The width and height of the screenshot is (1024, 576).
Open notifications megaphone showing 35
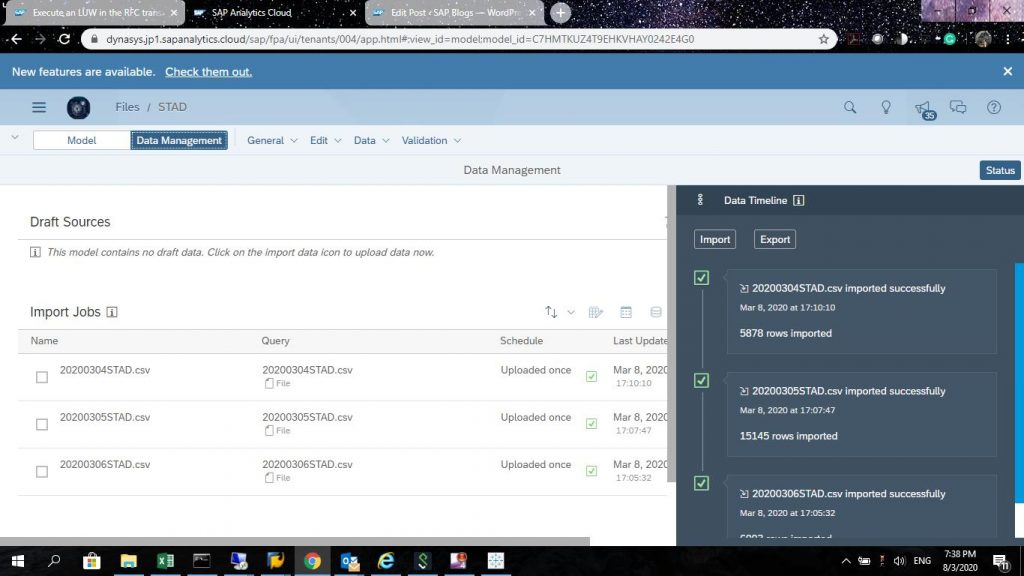pos(925,109)
